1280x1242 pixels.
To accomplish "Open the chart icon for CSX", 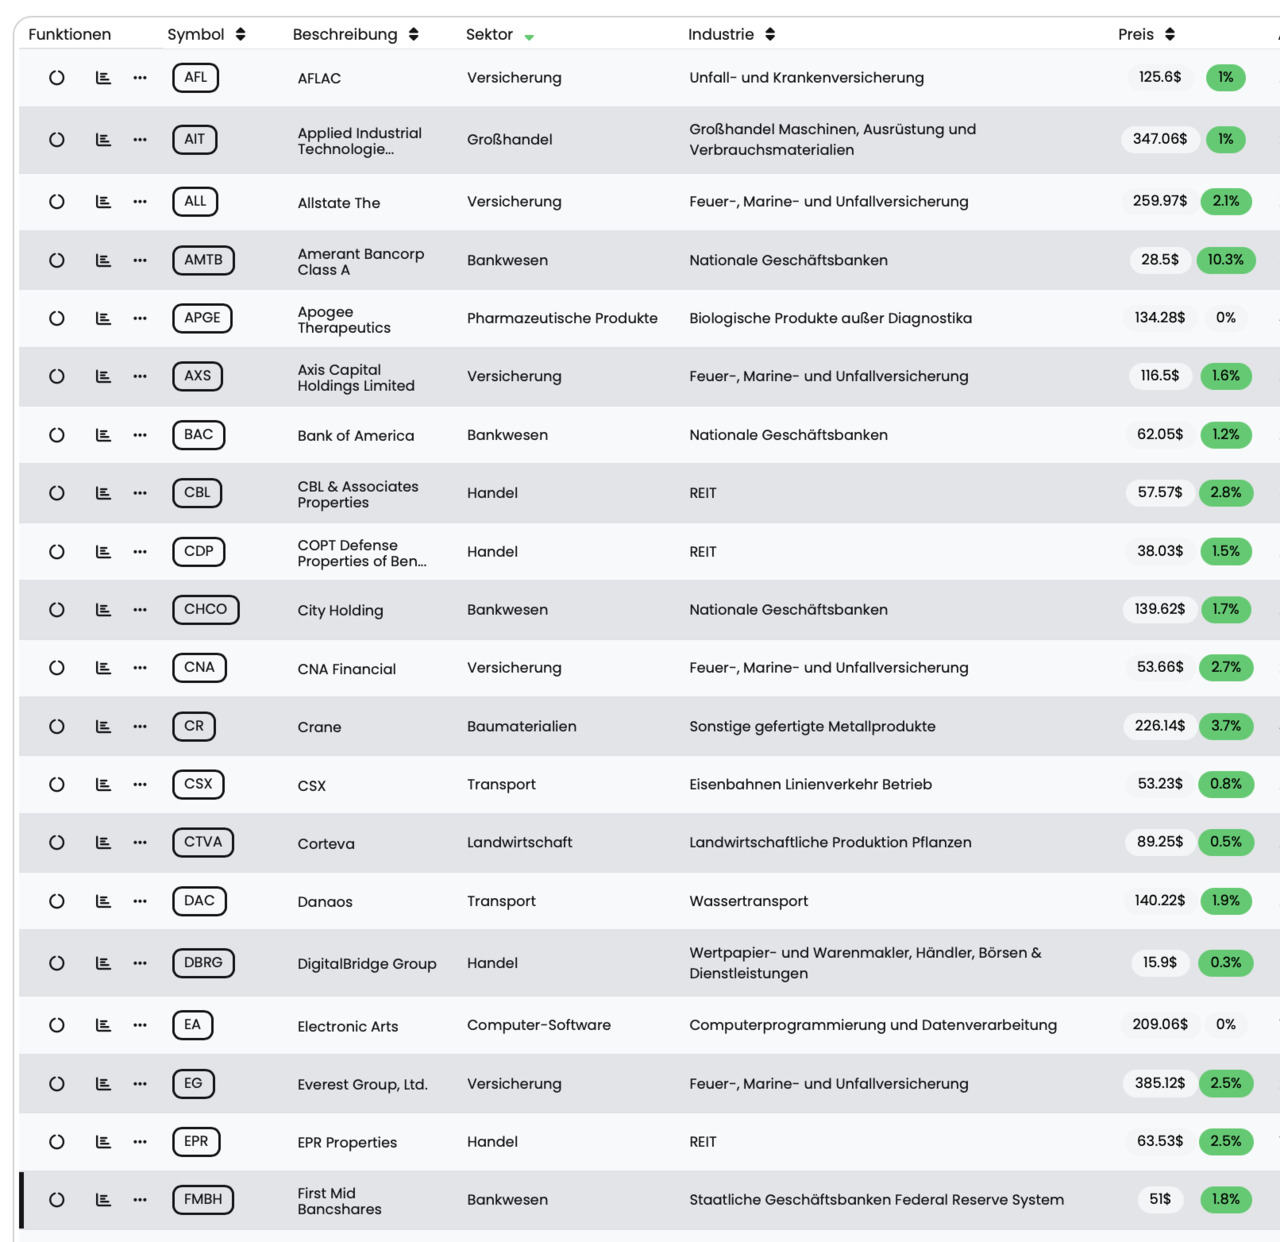I will coord(103,785).
